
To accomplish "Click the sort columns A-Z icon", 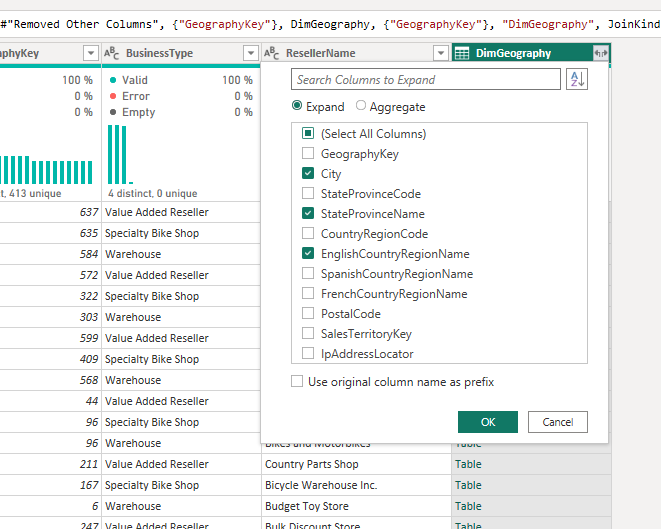I will [577, 80].
